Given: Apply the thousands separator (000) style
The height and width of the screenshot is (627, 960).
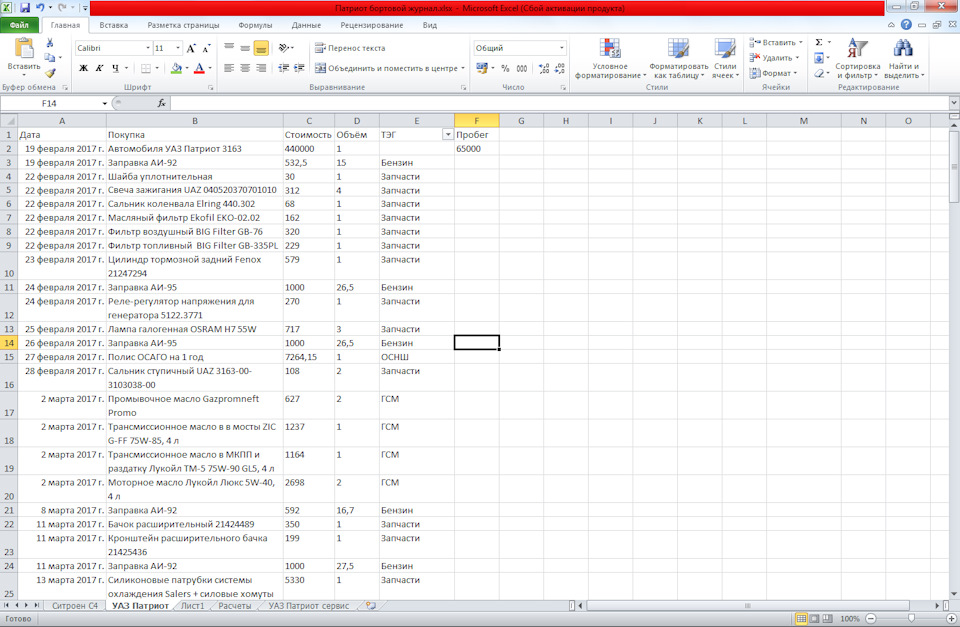Looking at the screenshot, I should coord(522,69).
